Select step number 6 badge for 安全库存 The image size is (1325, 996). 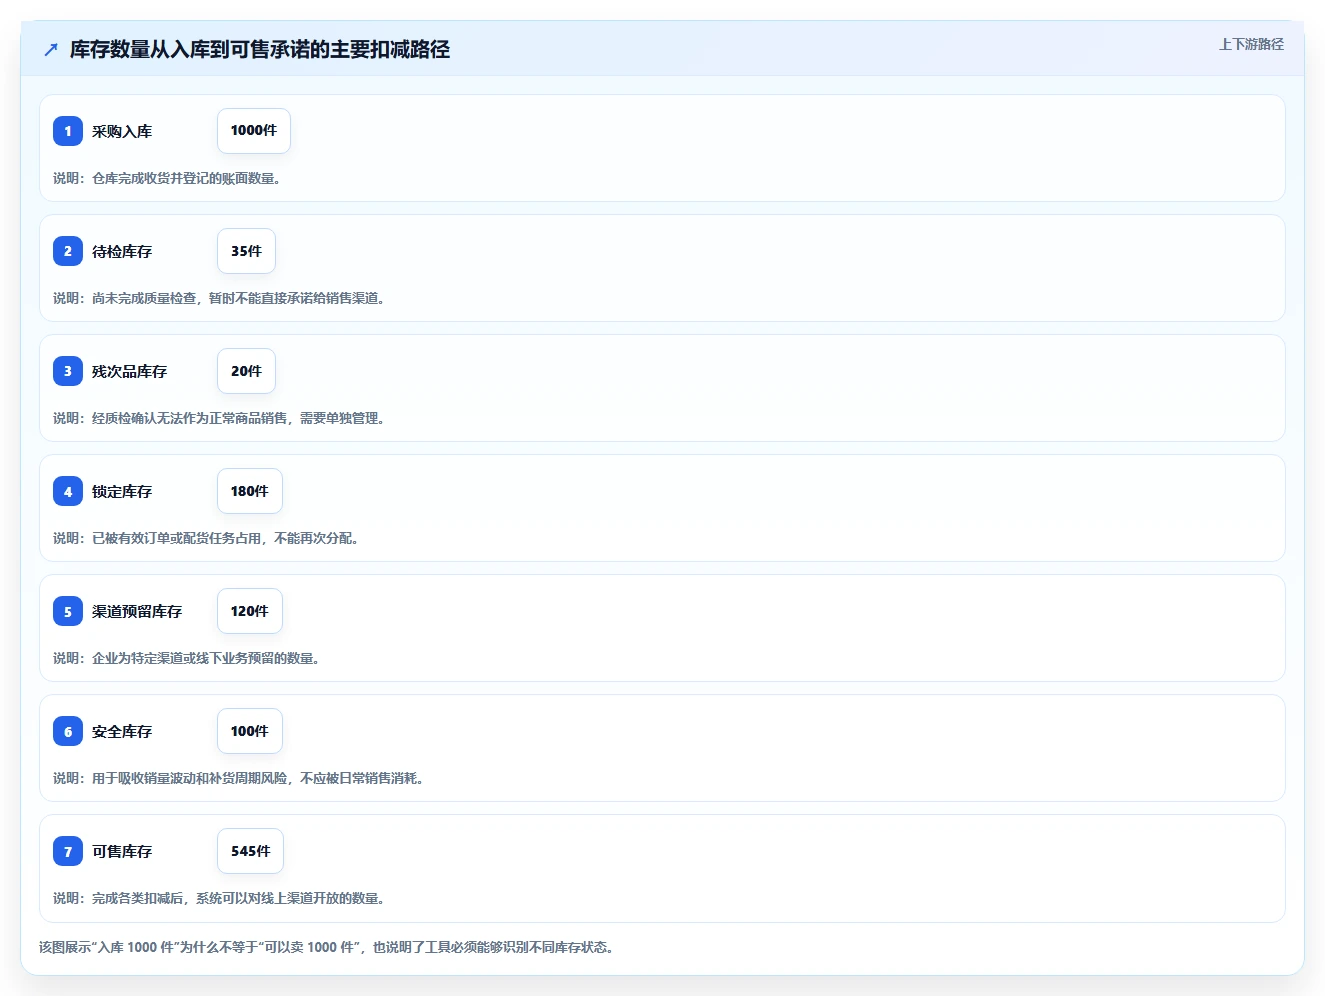(68, 731)
